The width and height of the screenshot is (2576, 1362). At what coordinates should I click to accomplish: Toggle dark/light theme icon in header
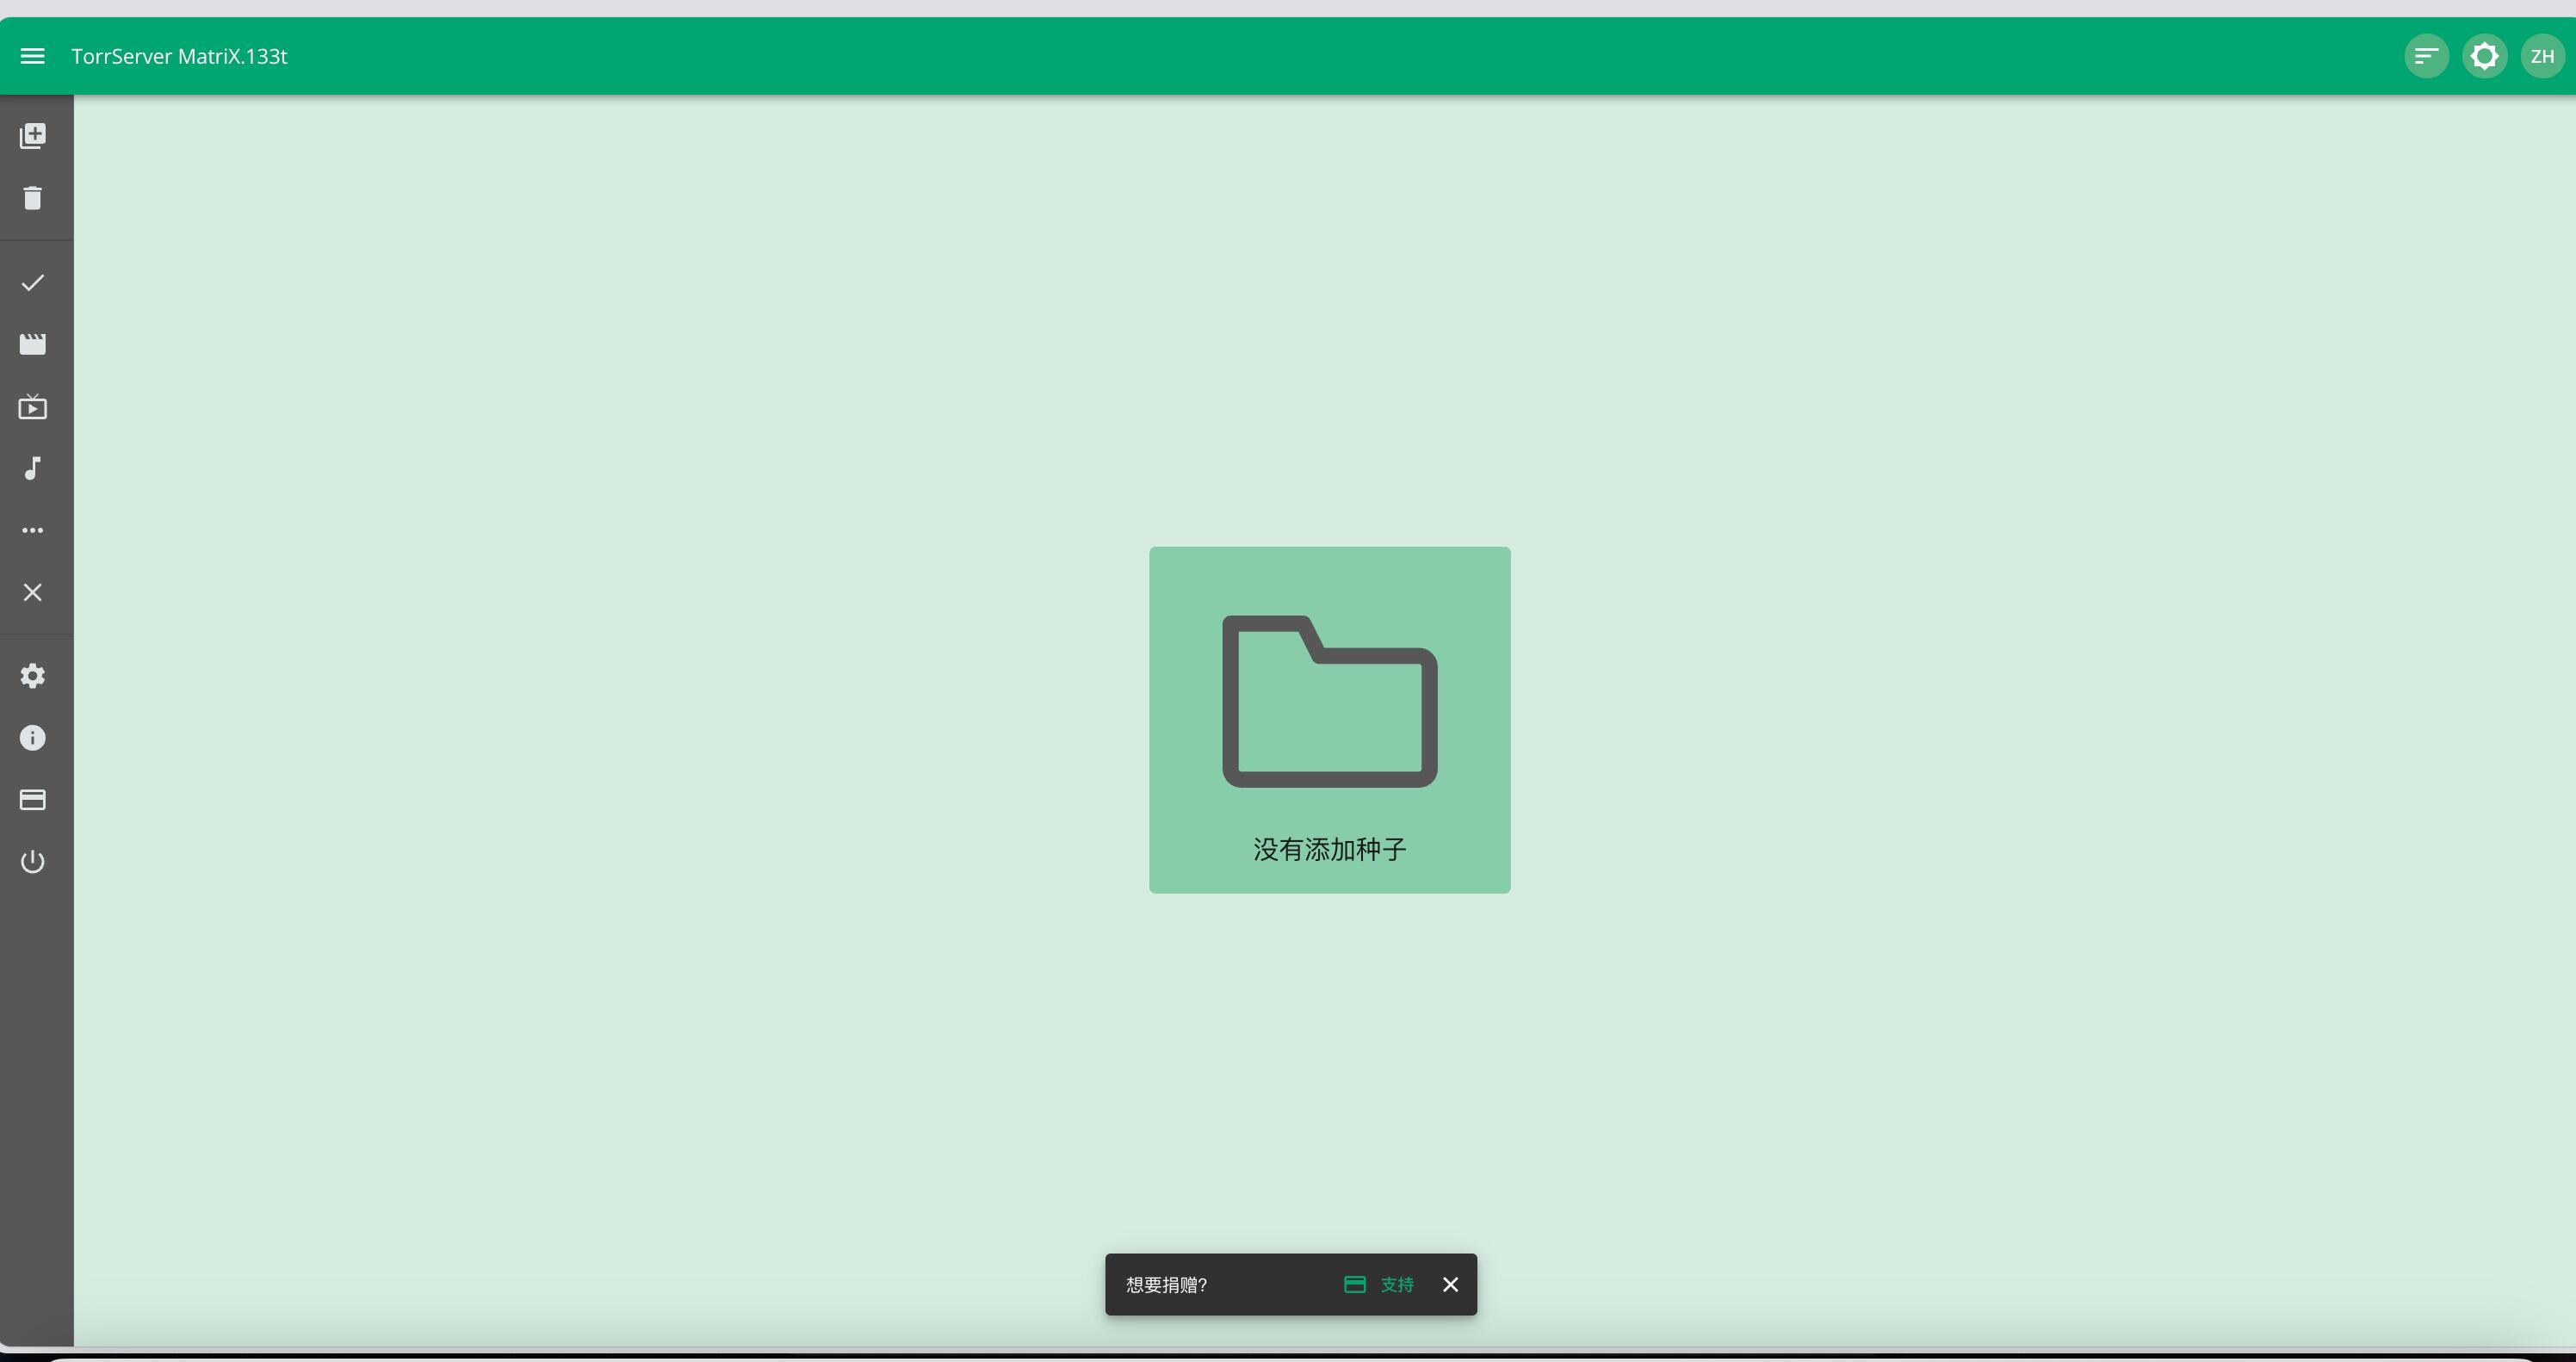click(2484, 56)
